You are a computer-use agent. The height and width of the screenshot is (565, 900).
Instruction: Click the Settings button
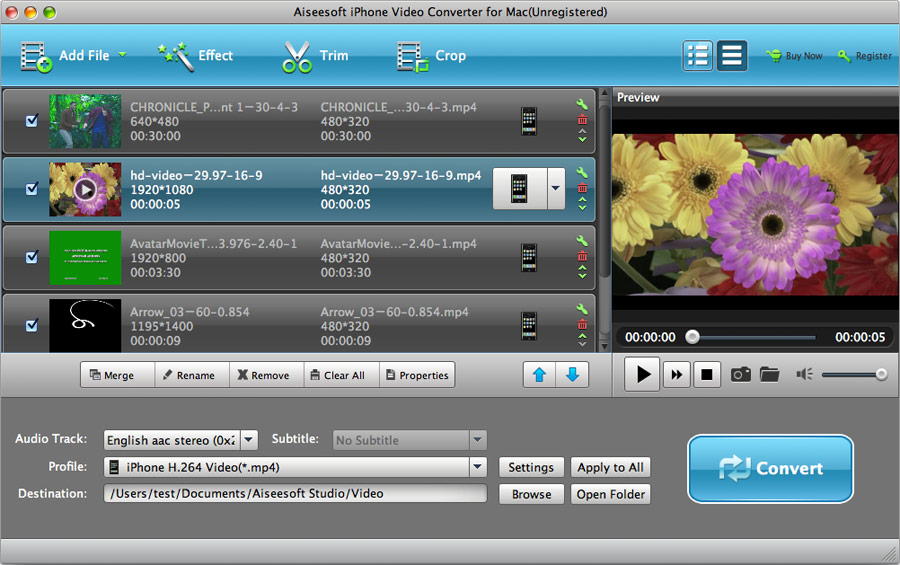(x=531, y=467)
